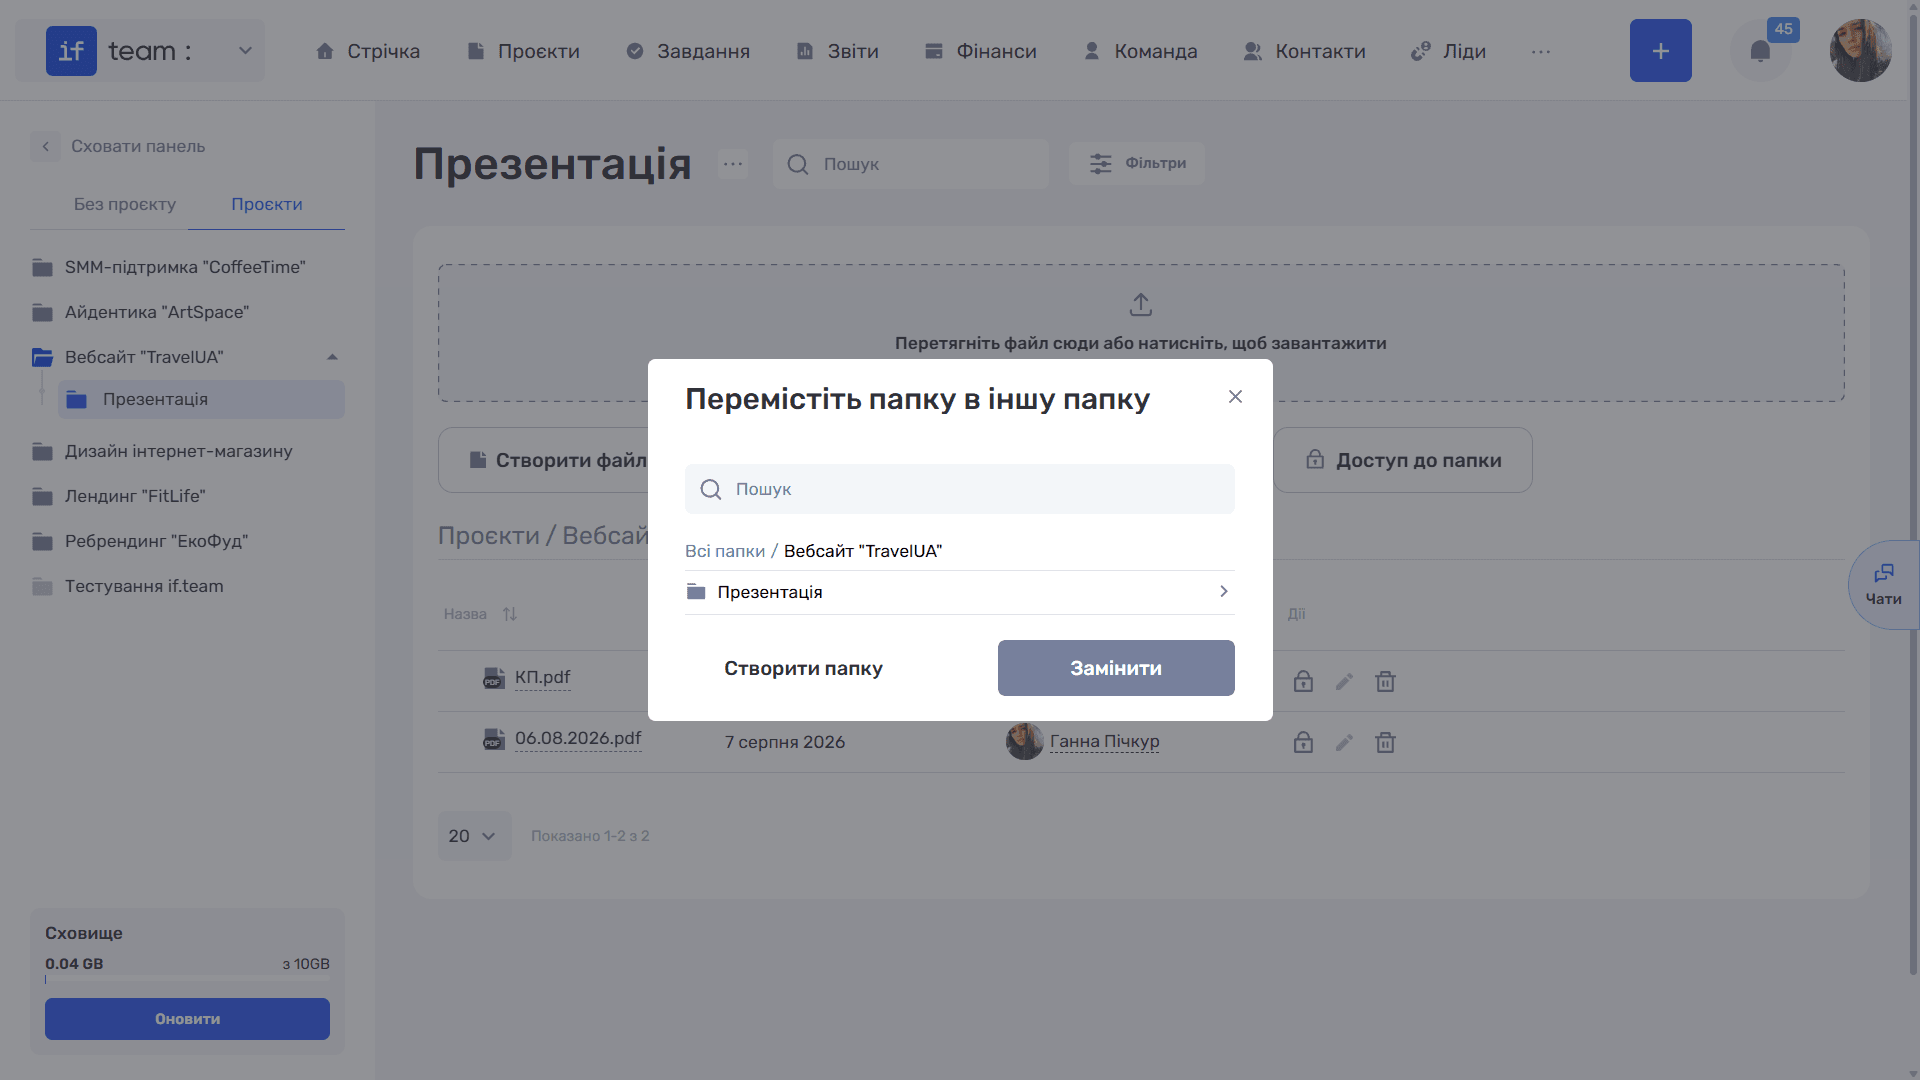Open the Фільтри filters button
This screenshot has height=1080, width=1920.
(x=1137, y=163)
